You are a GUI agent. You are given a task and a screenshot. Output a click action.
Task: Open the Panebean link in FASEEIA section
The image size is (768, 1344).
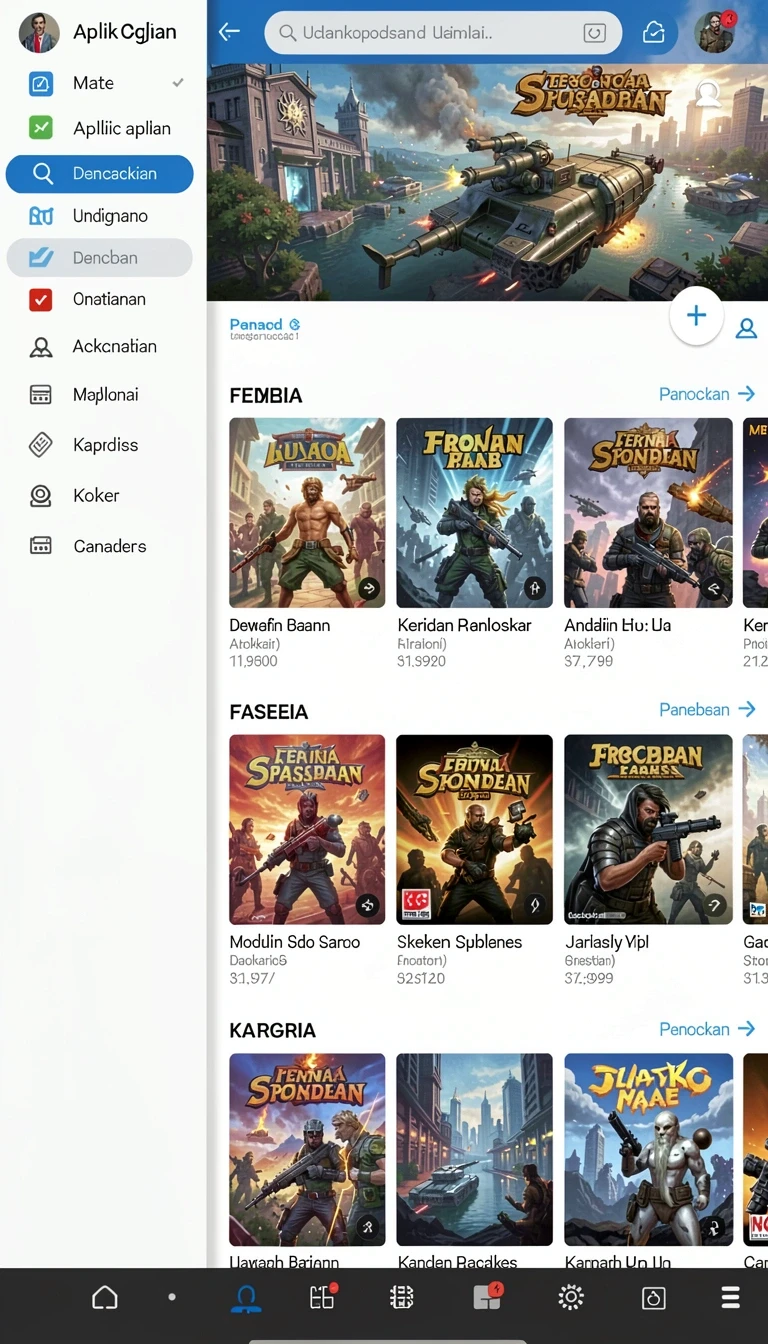(x=706, y=709)
